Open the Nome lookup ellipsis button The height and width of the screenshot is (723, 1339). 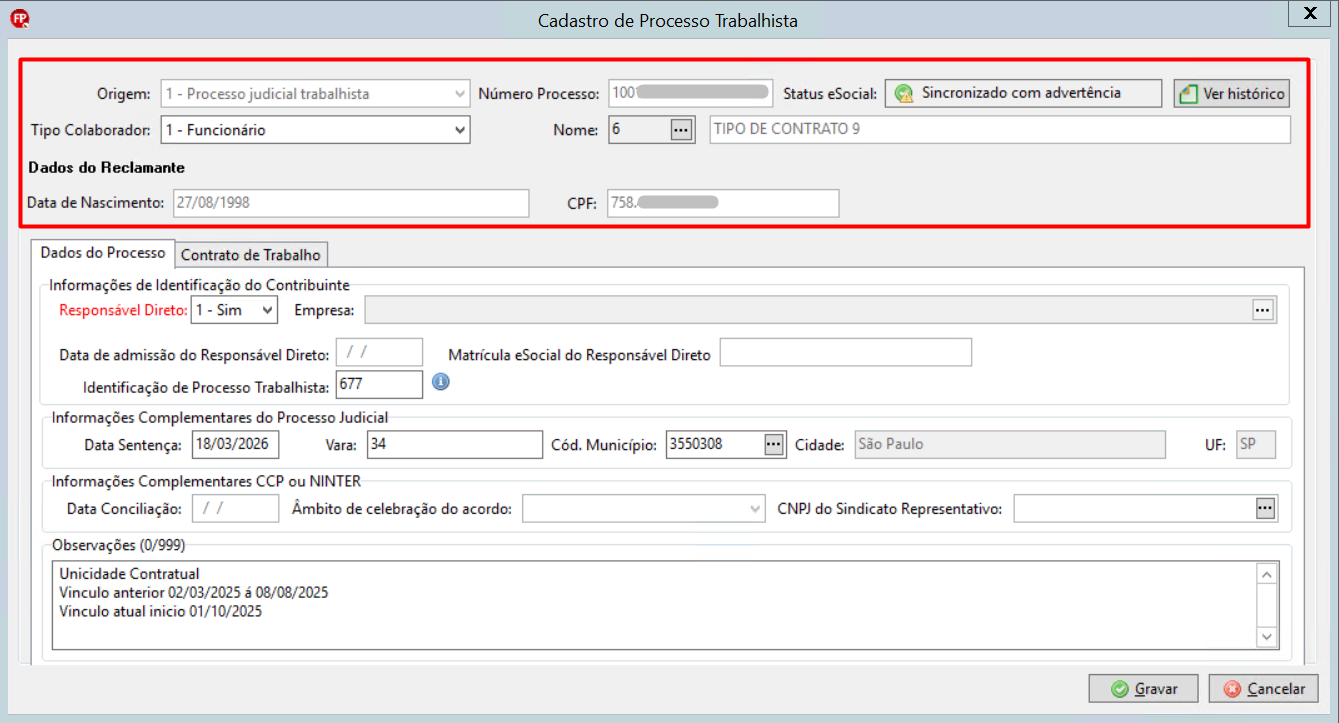682,130
